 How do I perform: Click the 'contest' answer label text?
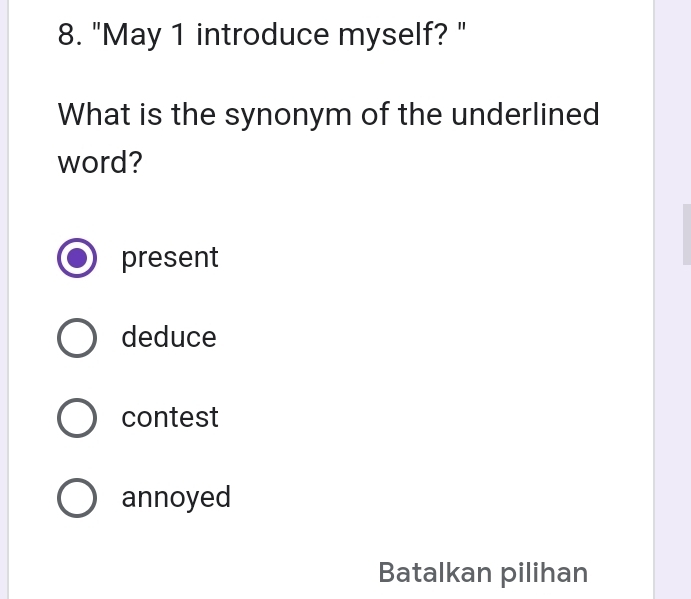click(169, 418)
